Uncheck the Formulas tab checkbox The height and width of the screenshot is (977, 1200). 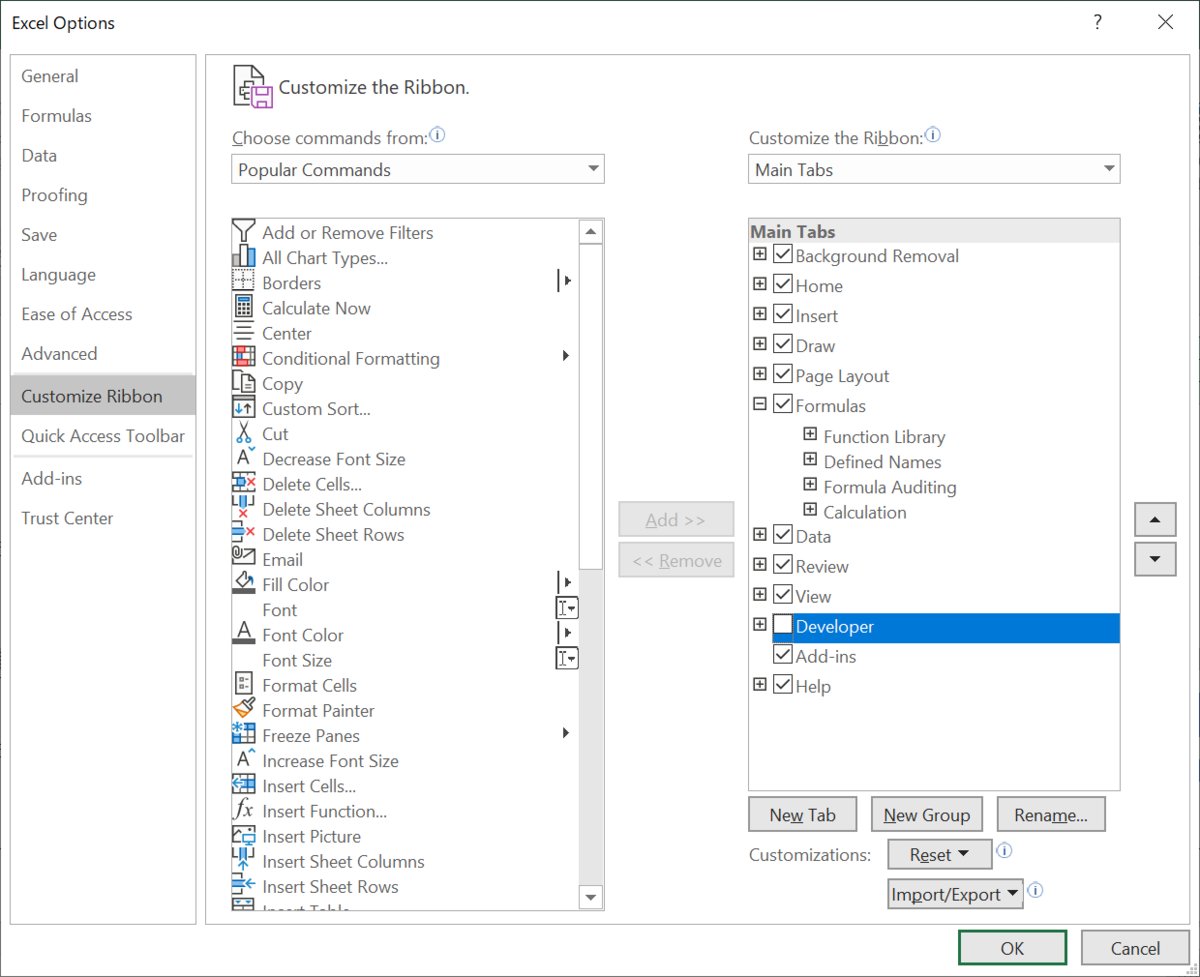pos(783,405)
